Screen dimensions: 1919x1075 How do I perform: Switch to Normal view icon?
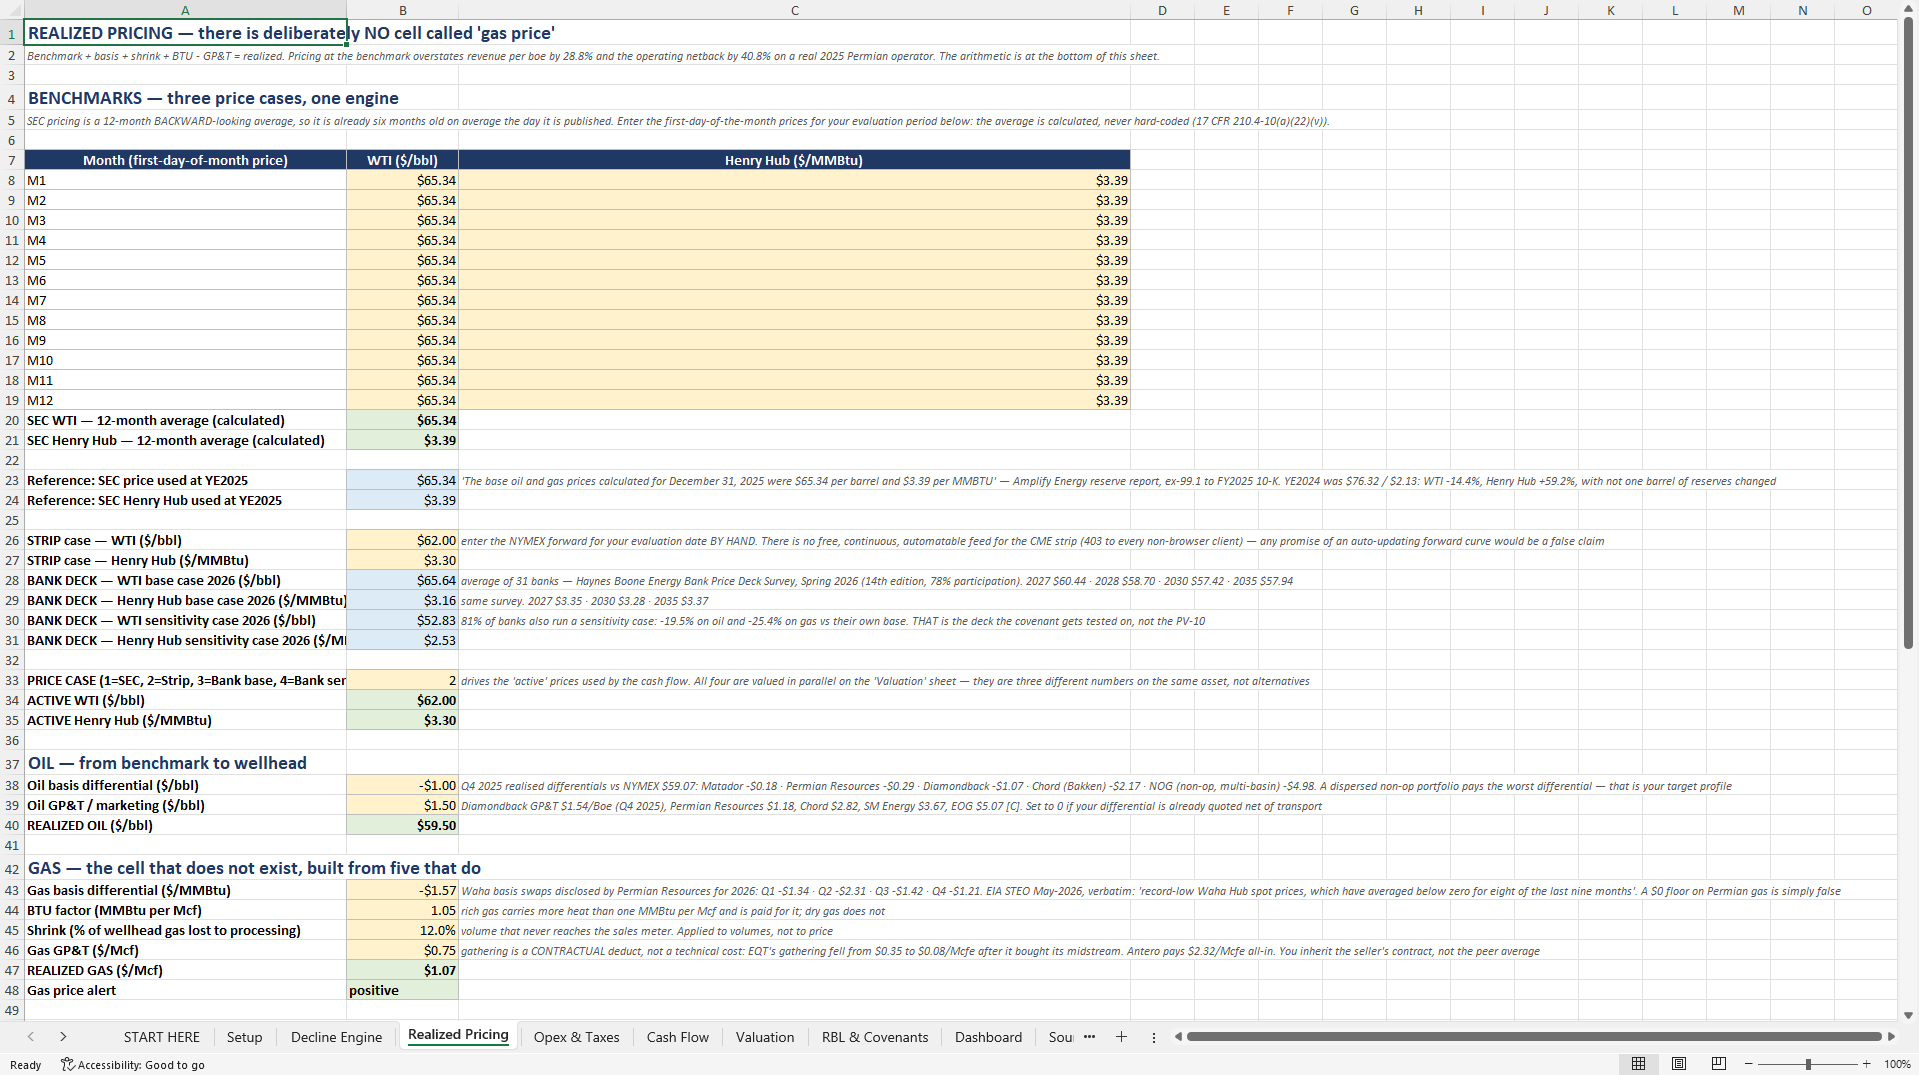[1638, 1064]
